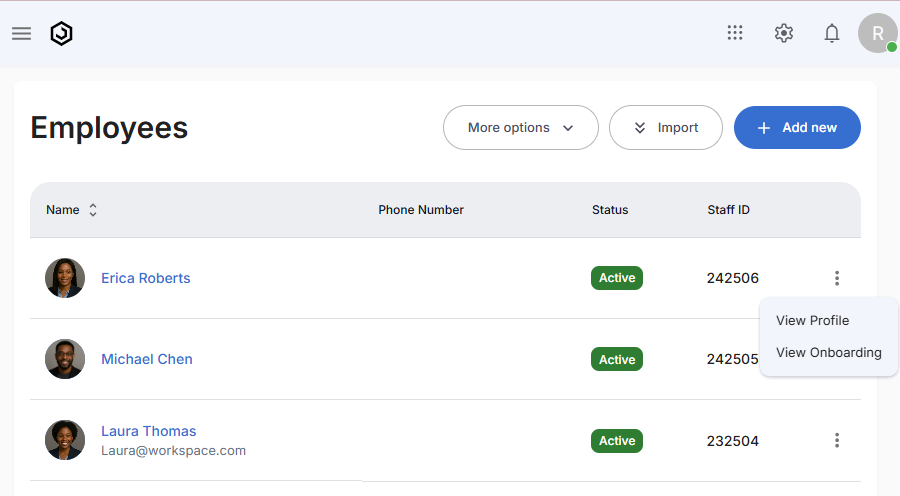Choose View Onboarding from the context menu
The image size is (900, 496).
[828, 353]
